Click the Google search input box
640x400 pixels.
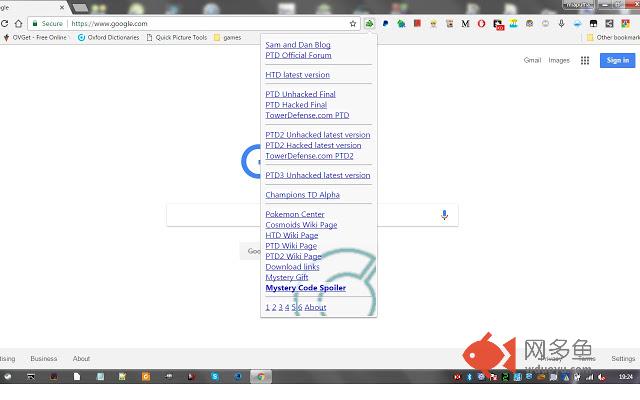tap(312, 215)
